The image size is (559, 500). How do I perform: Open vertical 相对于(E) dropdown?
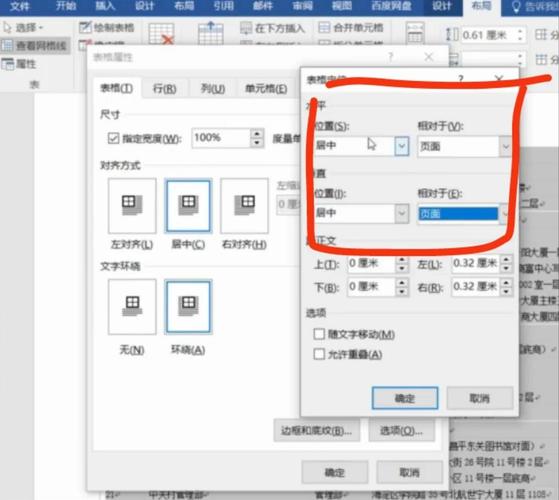pyautogui.click(x=505, y=214)
